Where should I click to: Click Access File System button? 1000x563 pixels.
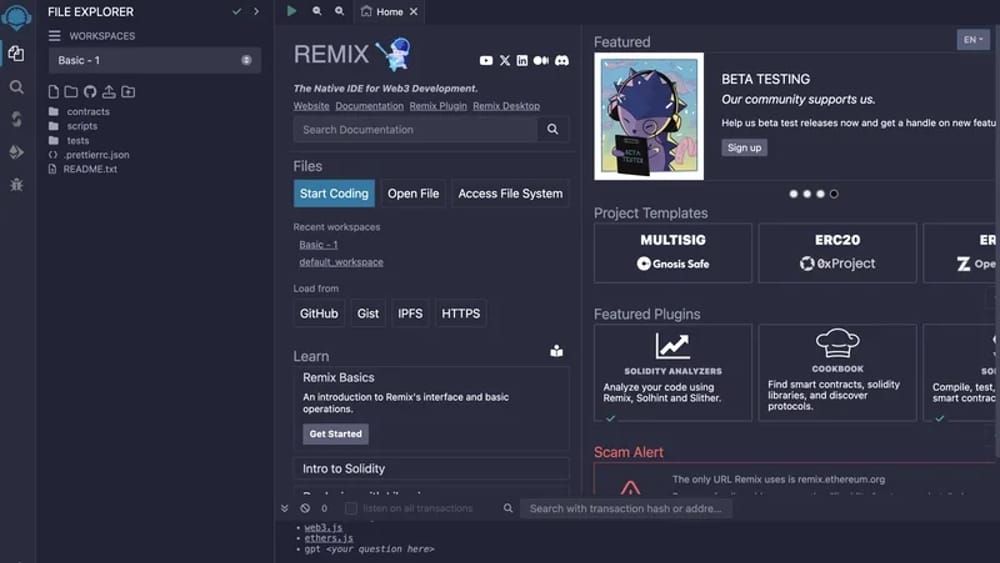click(510, 193)
